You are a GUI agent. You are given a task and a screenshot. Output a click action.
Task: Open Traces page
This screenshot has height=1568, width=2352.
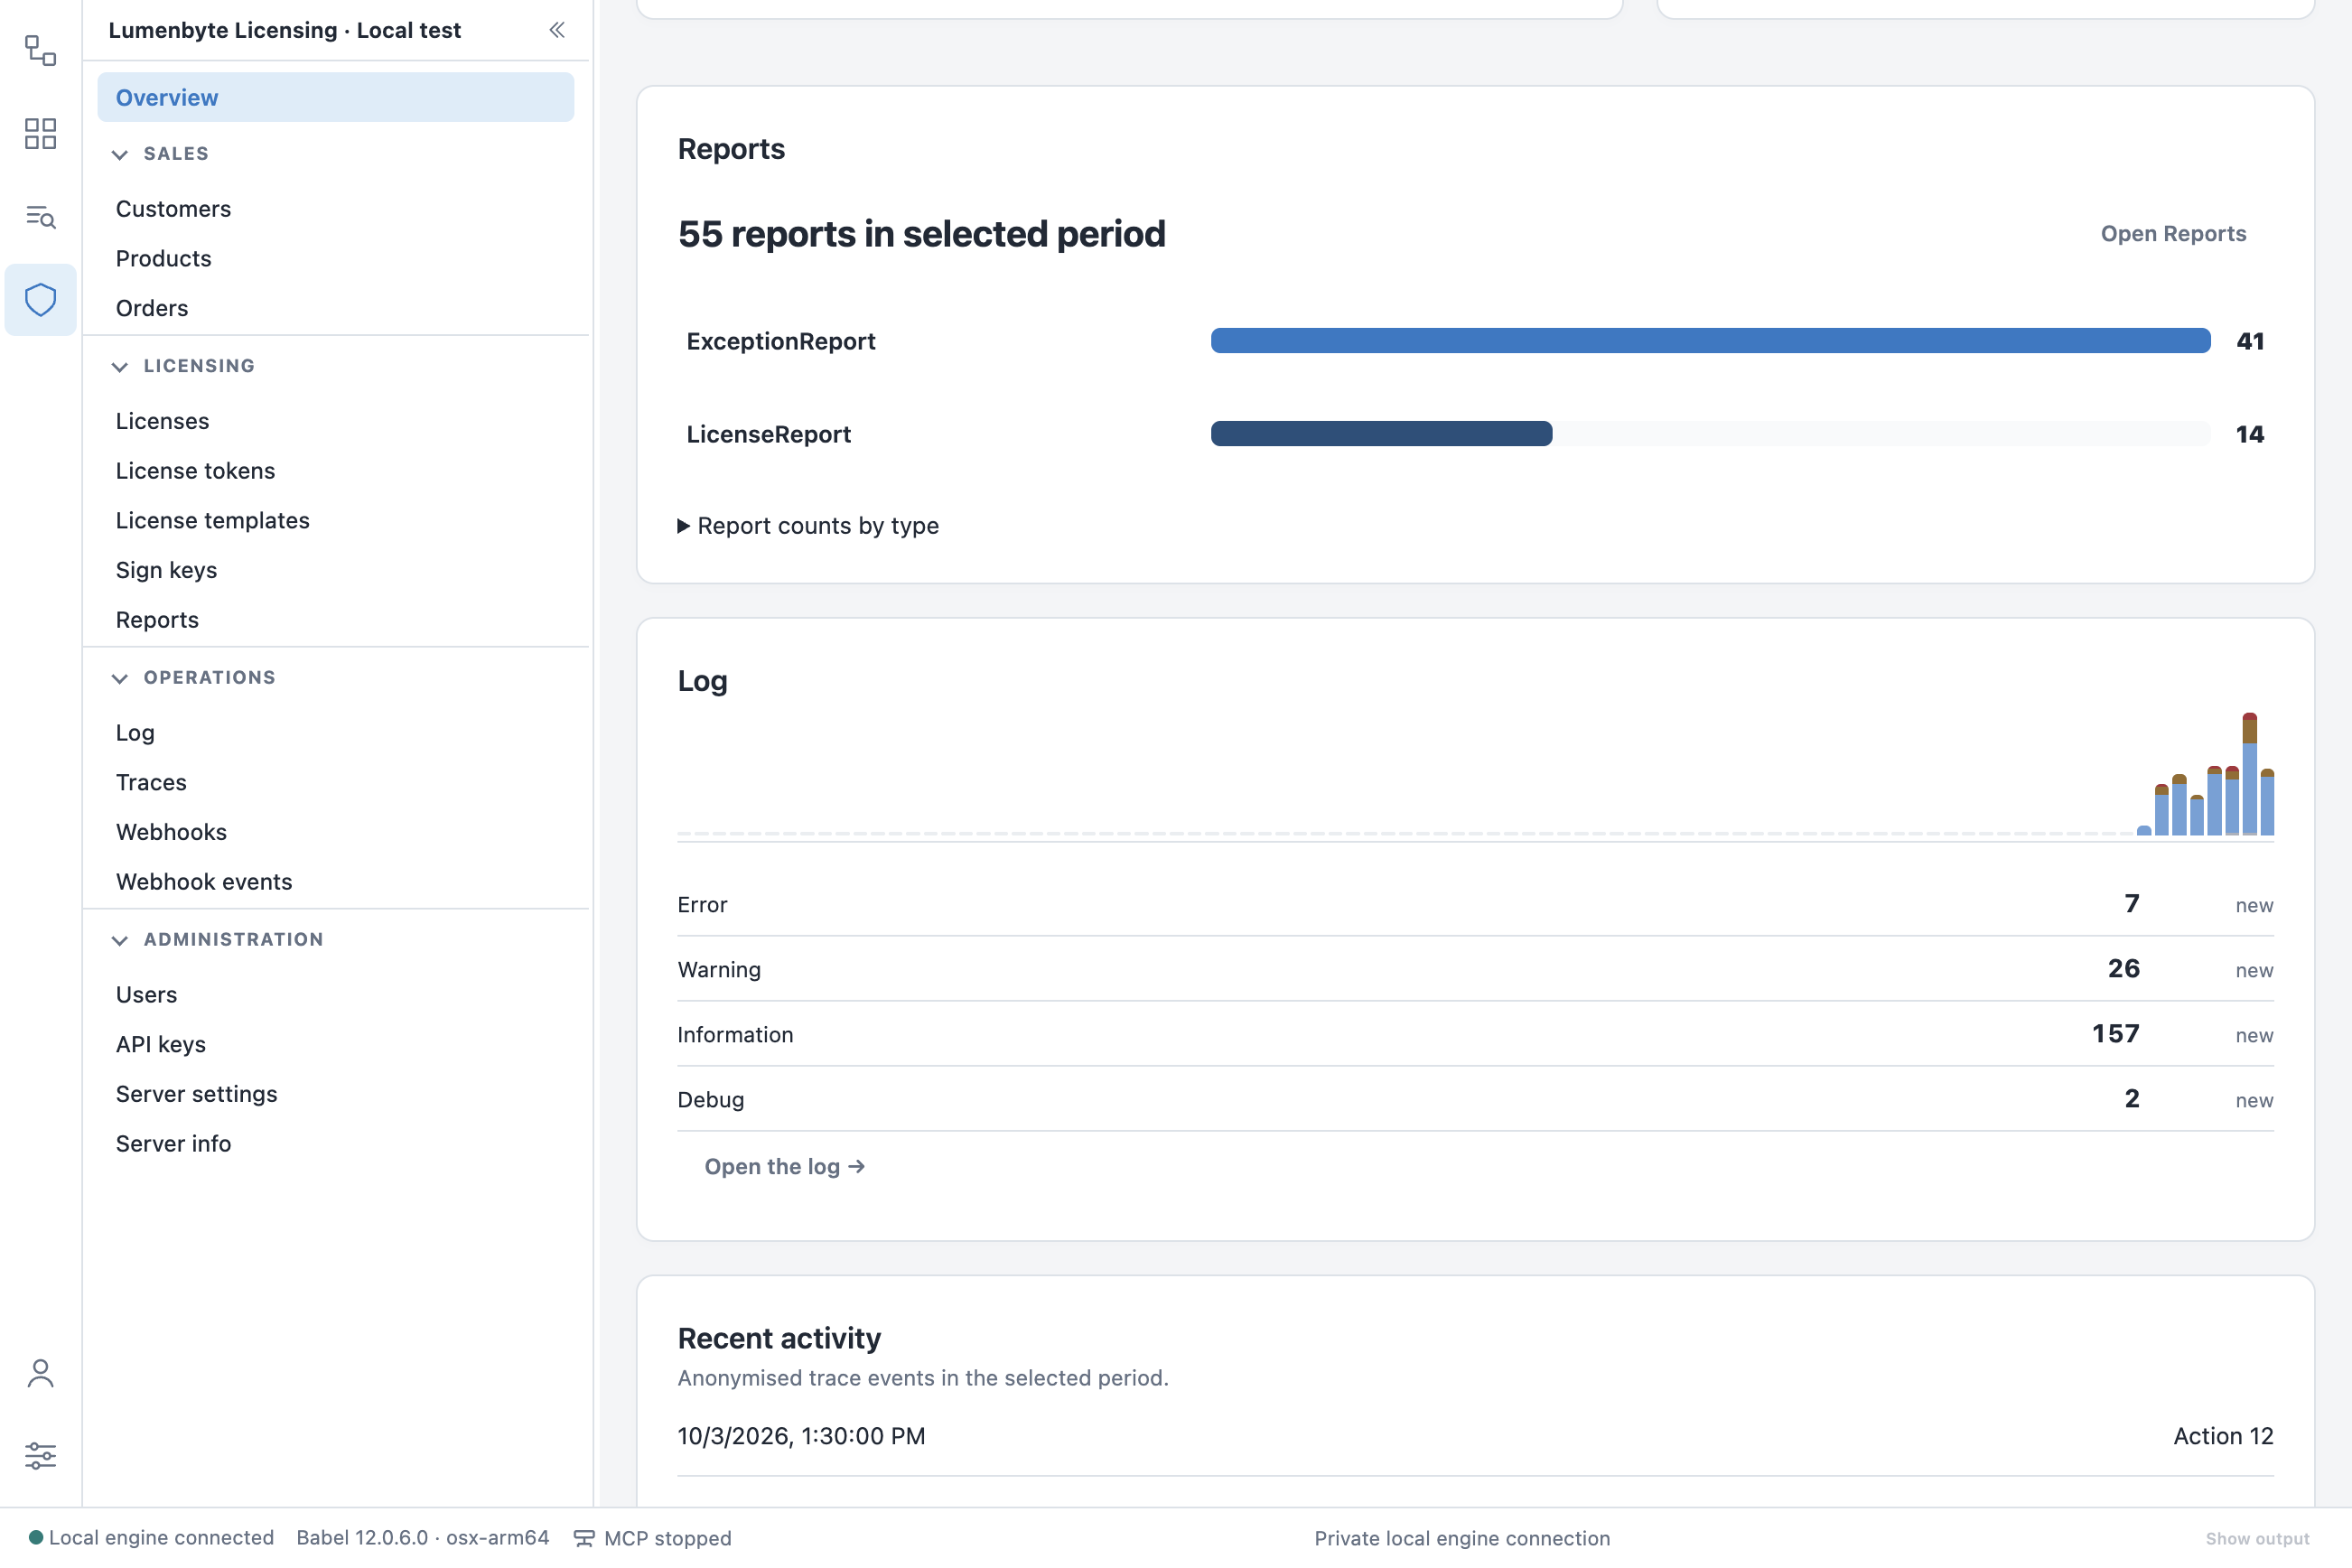(x=151, y=782)
